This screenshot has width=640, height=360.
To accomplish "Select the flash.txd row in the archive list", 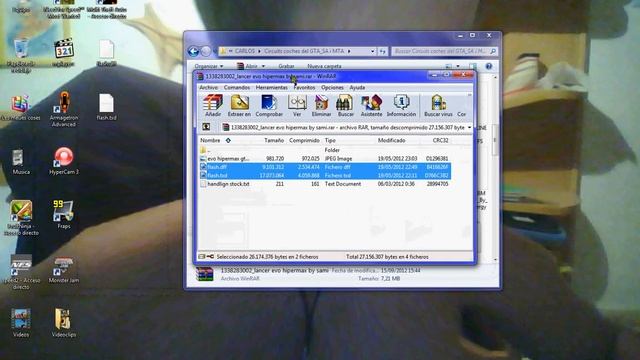I will click(325, 176).
